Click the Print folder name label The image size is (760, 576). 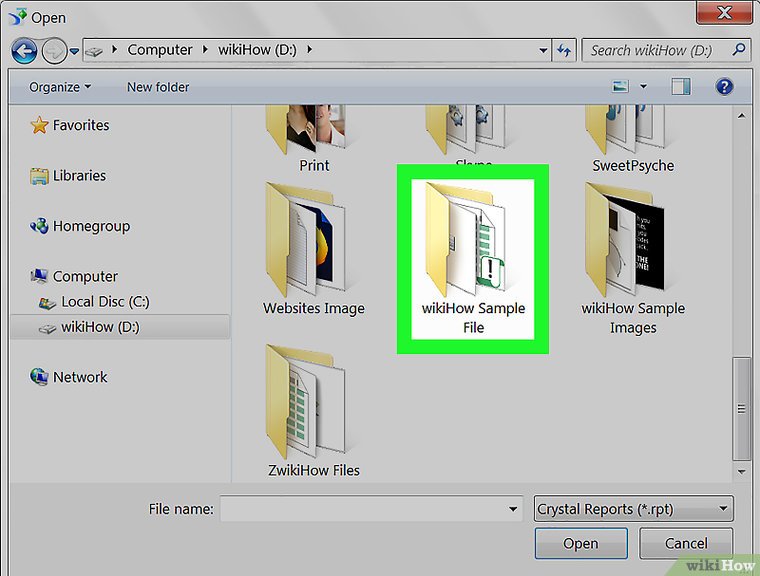pyautogui.click(x=314, y=166)
